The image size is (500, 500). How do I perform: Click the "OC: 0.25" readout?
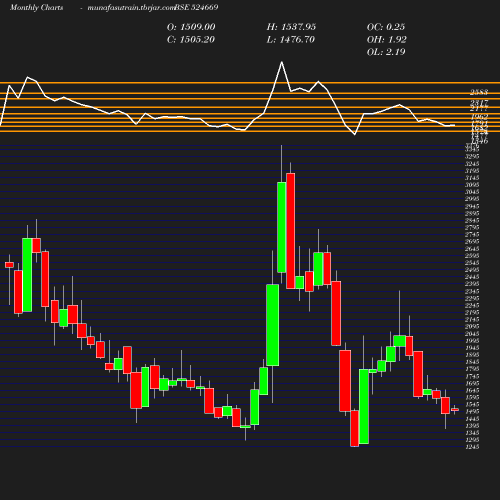[x=386, y=27]
